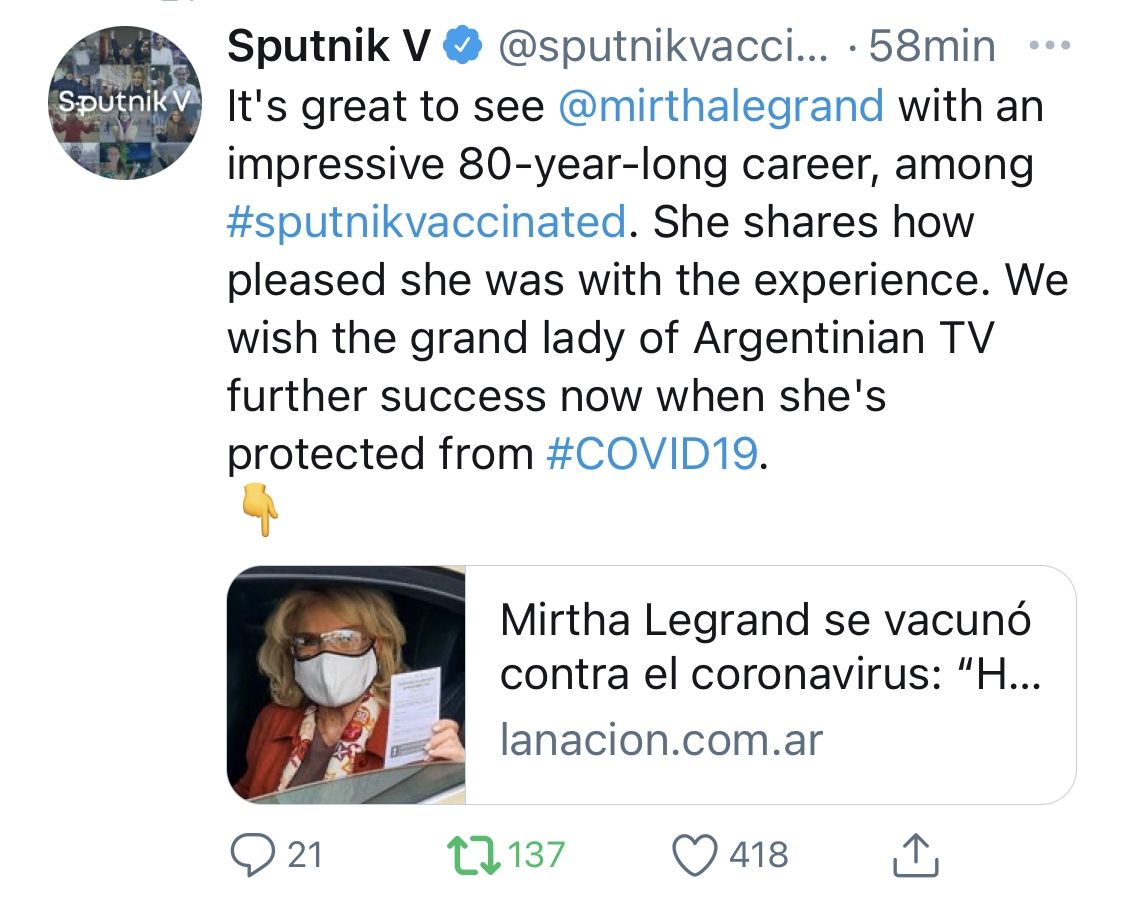Image resolution: width=1125 pixels, height=902 pixels.
Task: Open the #sputnikvaccinated hashtag
Action: 427,221
